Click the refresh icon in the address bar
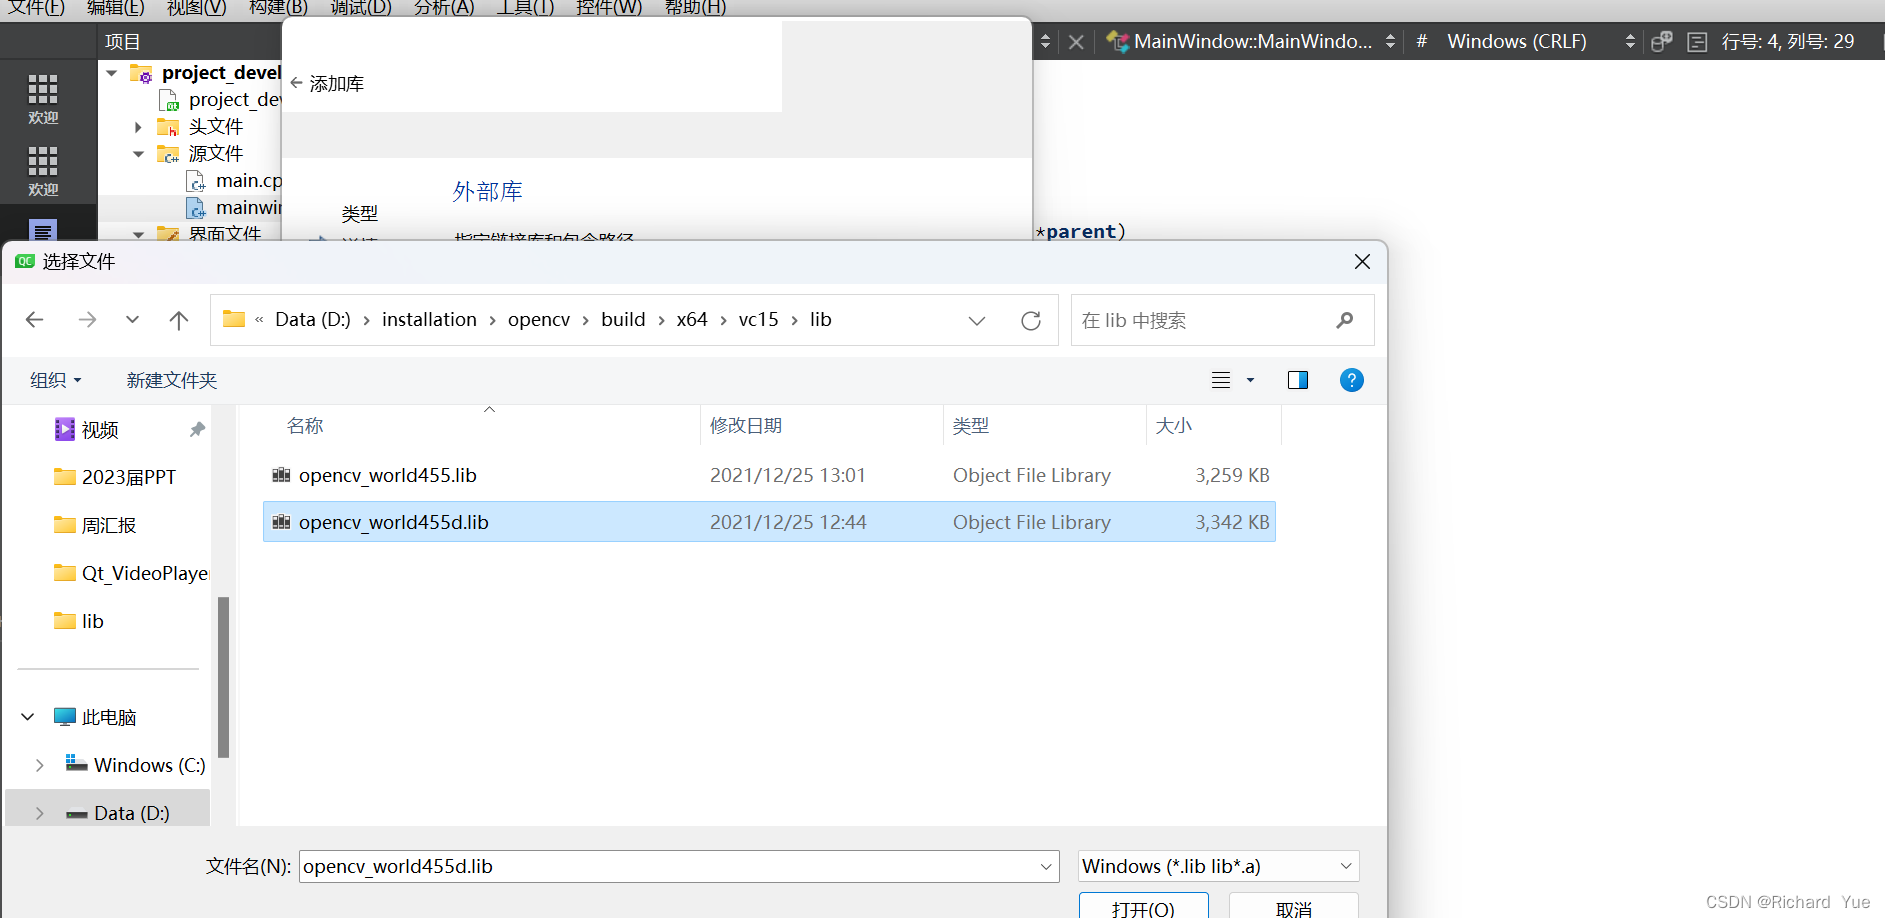Image resolution: width=1885 pixels, height=918 pixels. 1031,320
